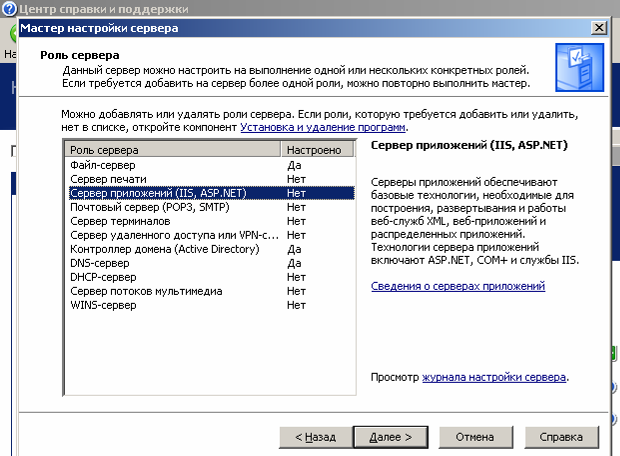Click the Справка button

[561, 437]
